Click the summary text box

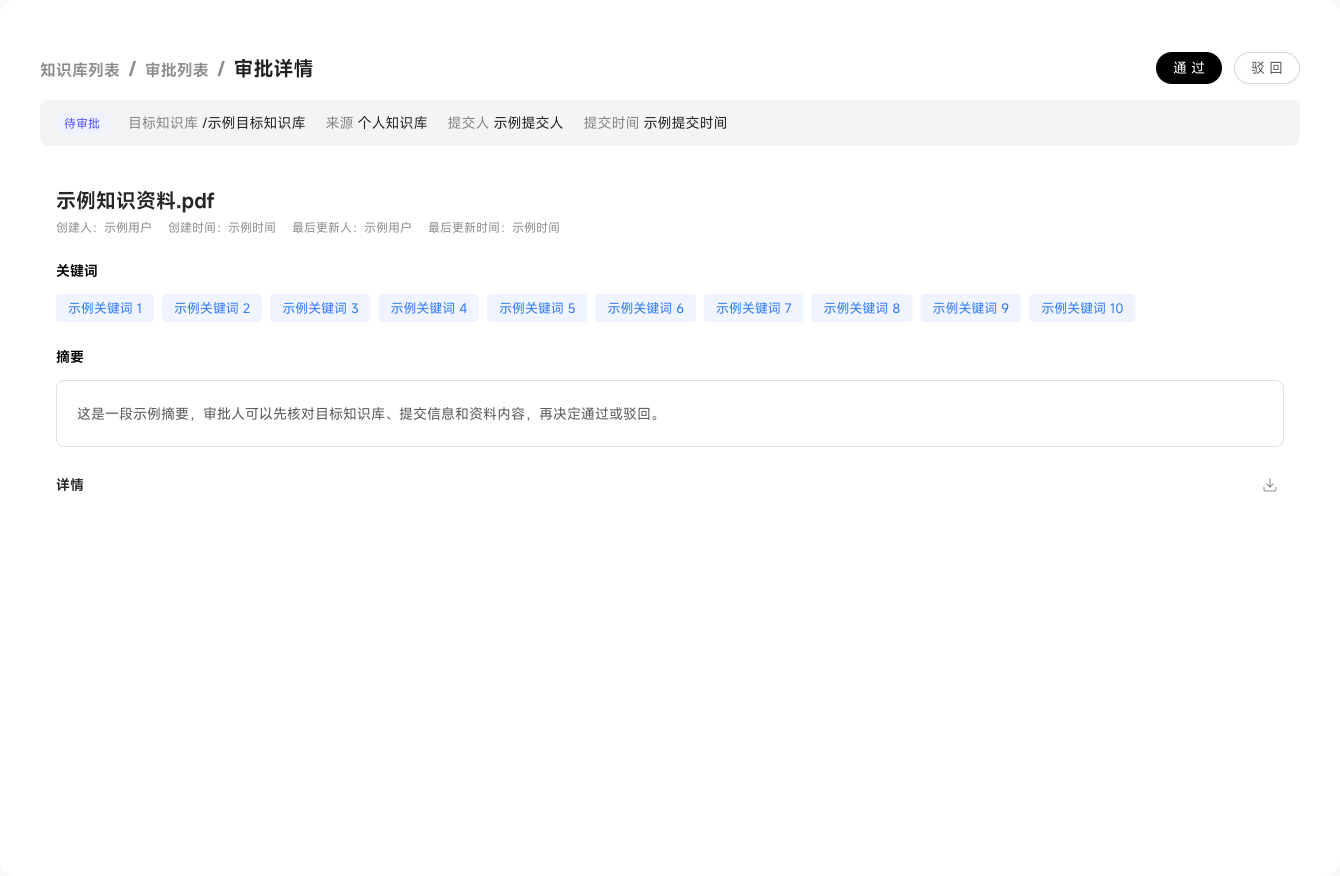pos(670,413)
